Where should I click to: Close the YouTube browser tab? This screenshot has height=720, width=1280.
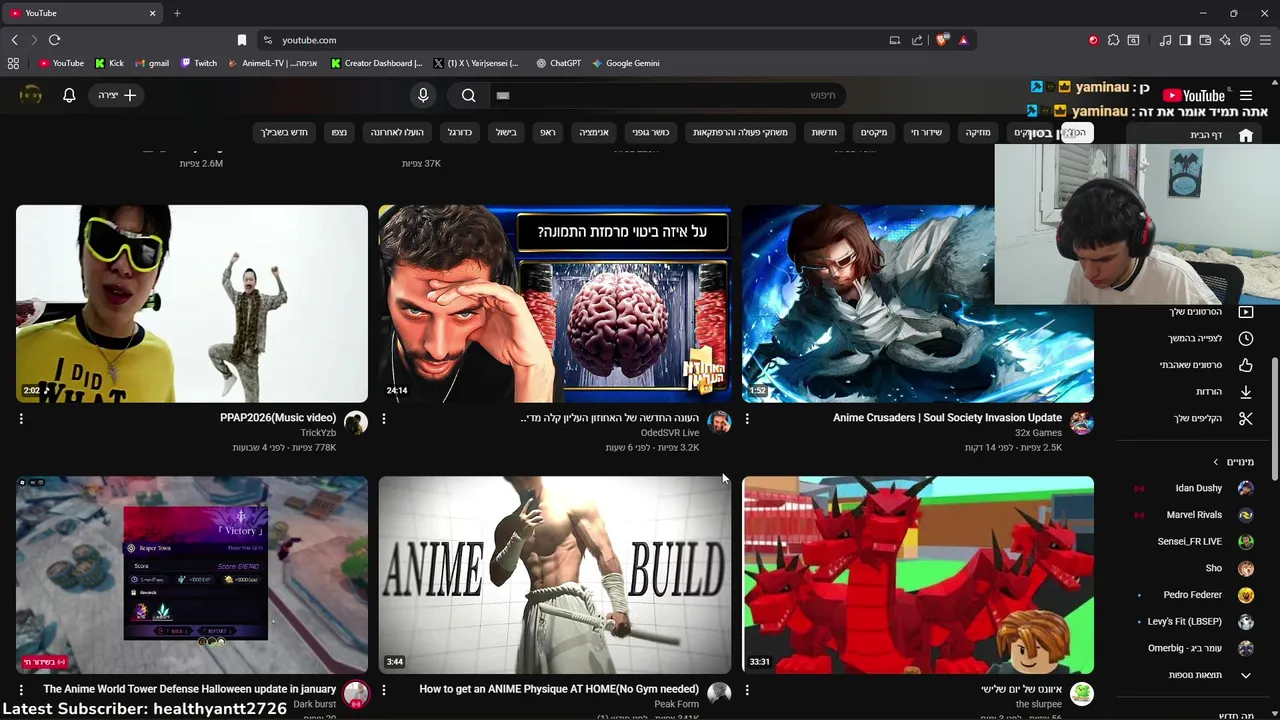[x=153, y=13]
